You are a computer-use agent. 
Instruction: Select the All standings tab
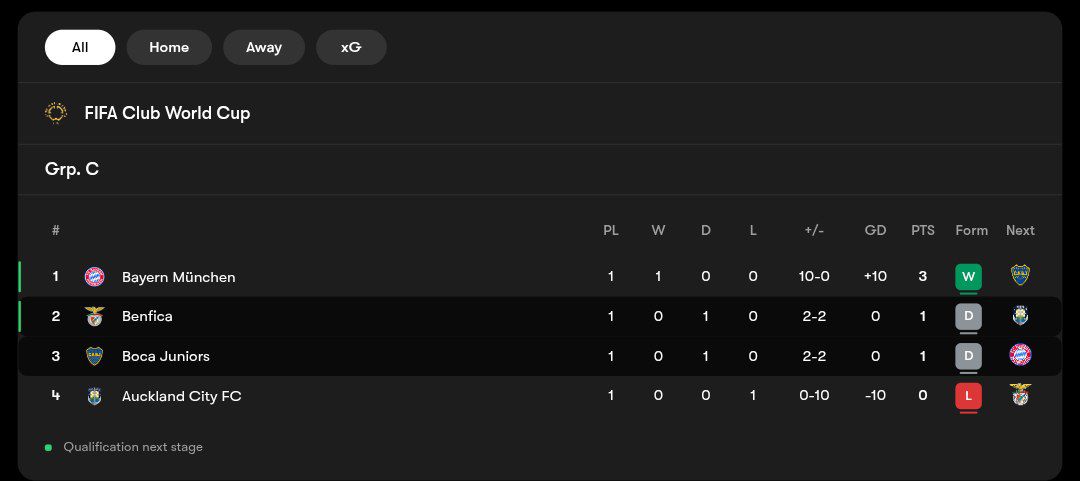point(80,48)
